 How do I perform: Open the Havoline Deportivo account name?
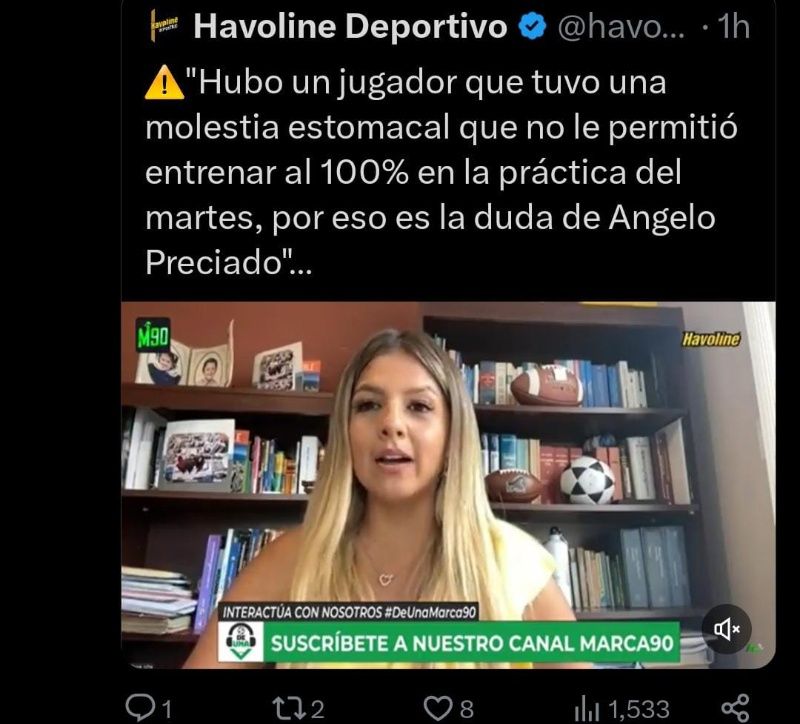point(350,26)
